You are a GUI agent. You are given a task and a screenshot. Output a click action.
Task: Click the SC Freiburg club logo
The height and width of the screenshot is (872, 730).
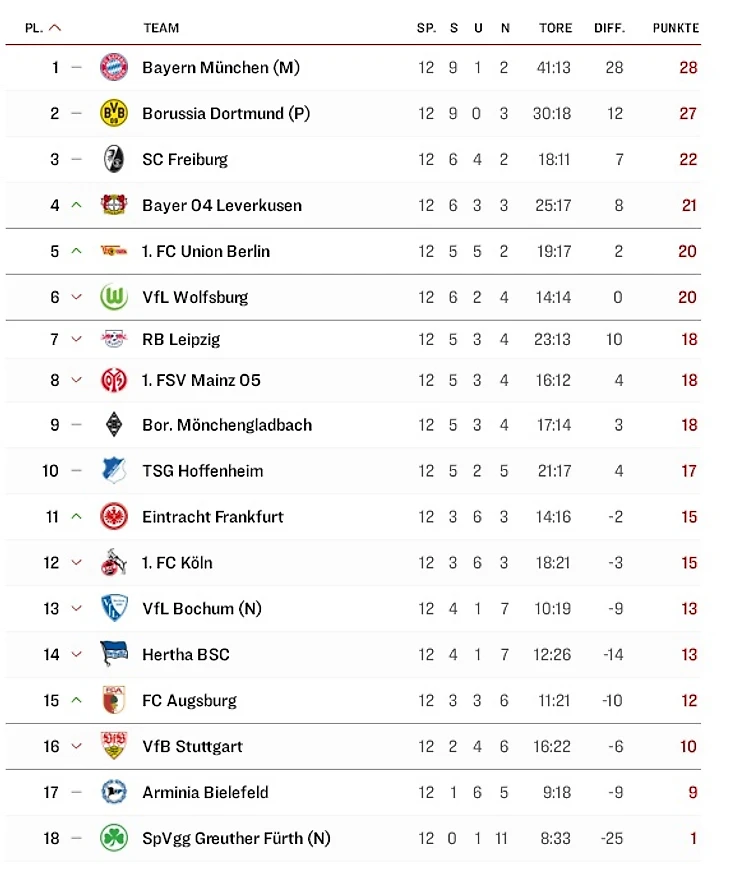114,159
